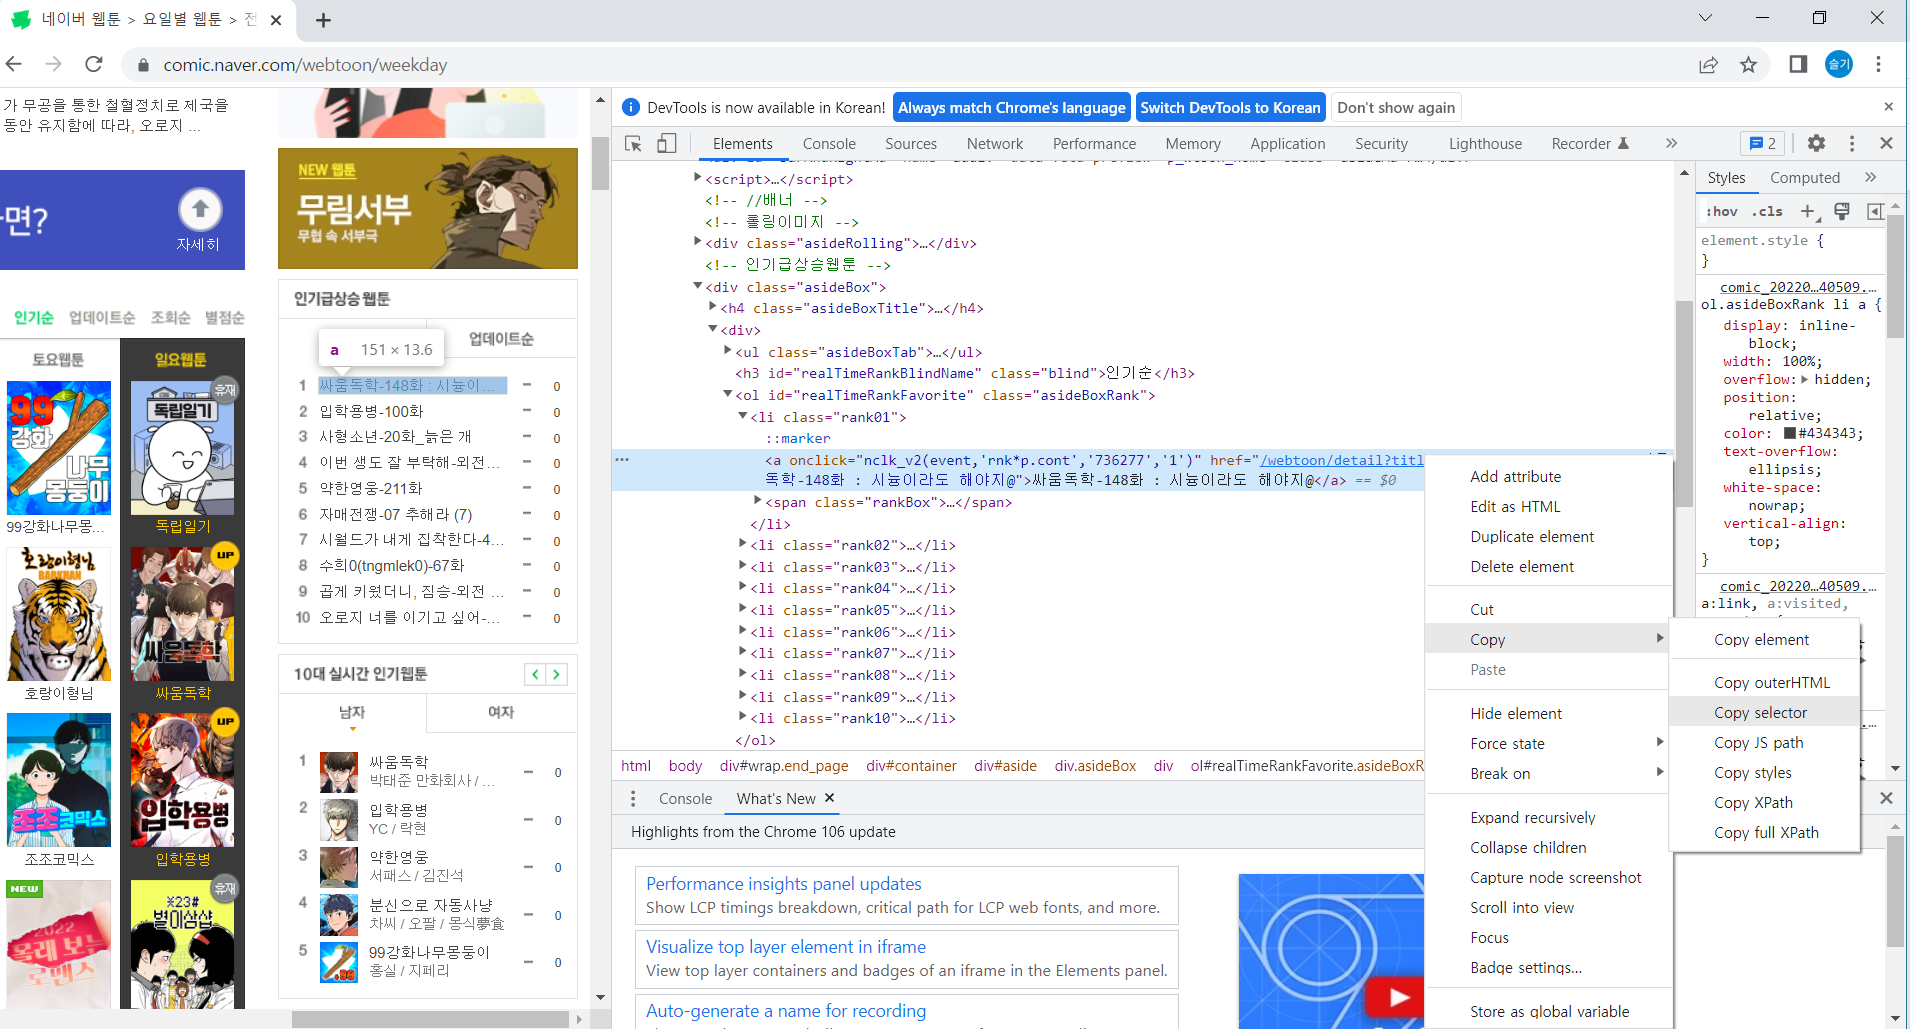Reload the page in Chrome

[x=94, y=64]
